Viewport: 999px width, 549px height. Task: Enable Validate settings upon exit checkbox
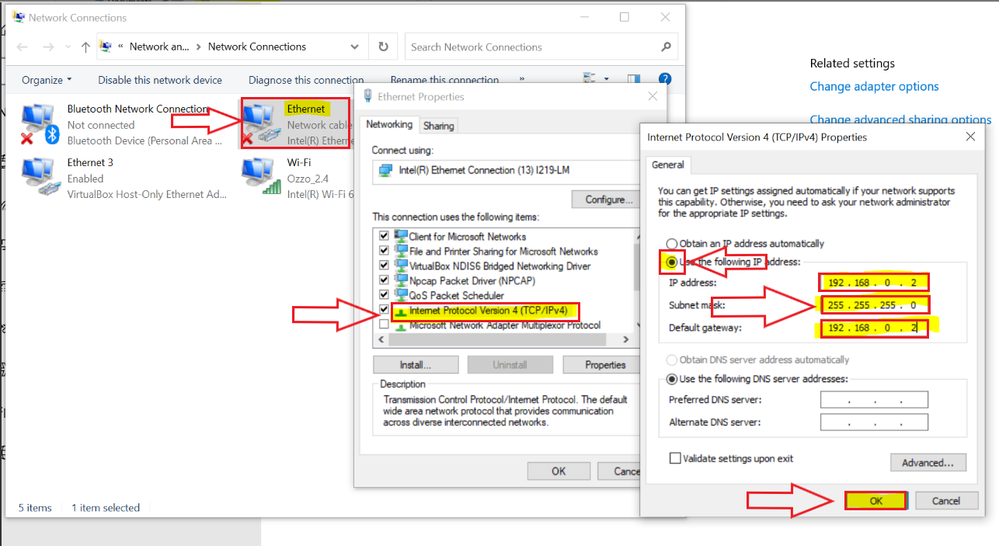tap(675, 458)
